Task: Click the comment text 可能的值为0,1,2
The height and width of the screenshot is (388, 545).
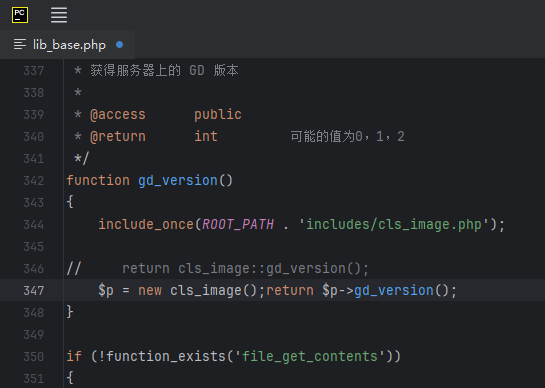Action: tap(347, 136)
